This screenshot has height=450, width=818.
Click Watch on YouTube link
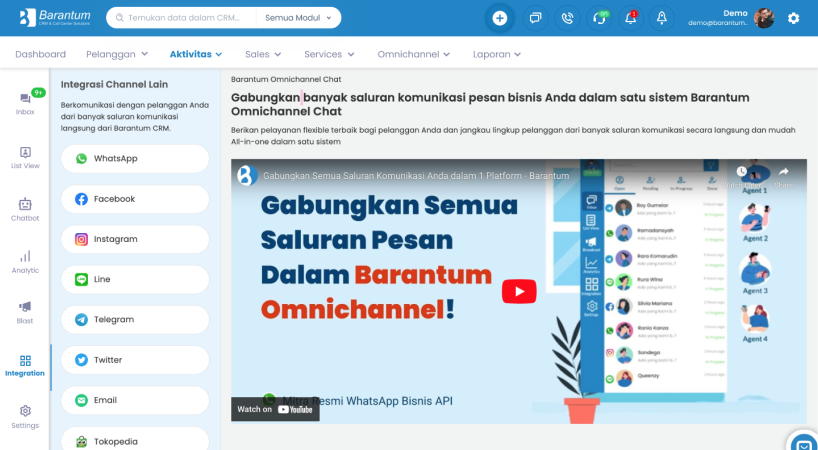[x=275, y=409]
